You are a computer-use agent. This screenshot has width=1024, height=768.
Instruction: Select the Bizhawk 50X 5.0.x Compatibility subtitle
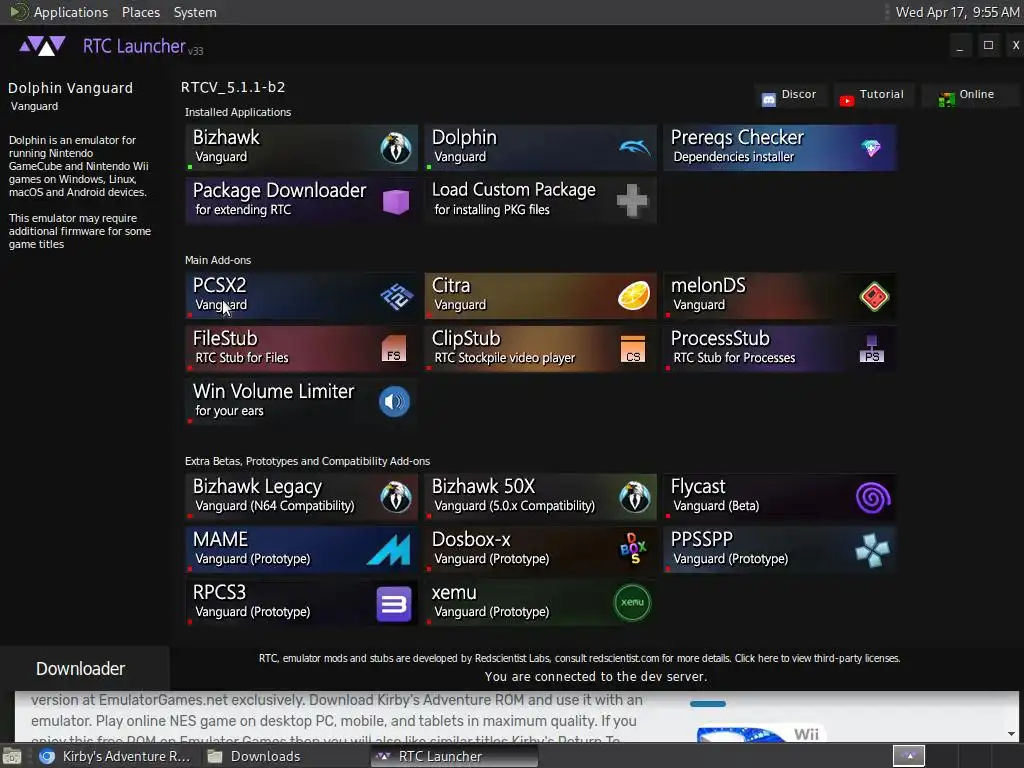[x=515, y=506]
